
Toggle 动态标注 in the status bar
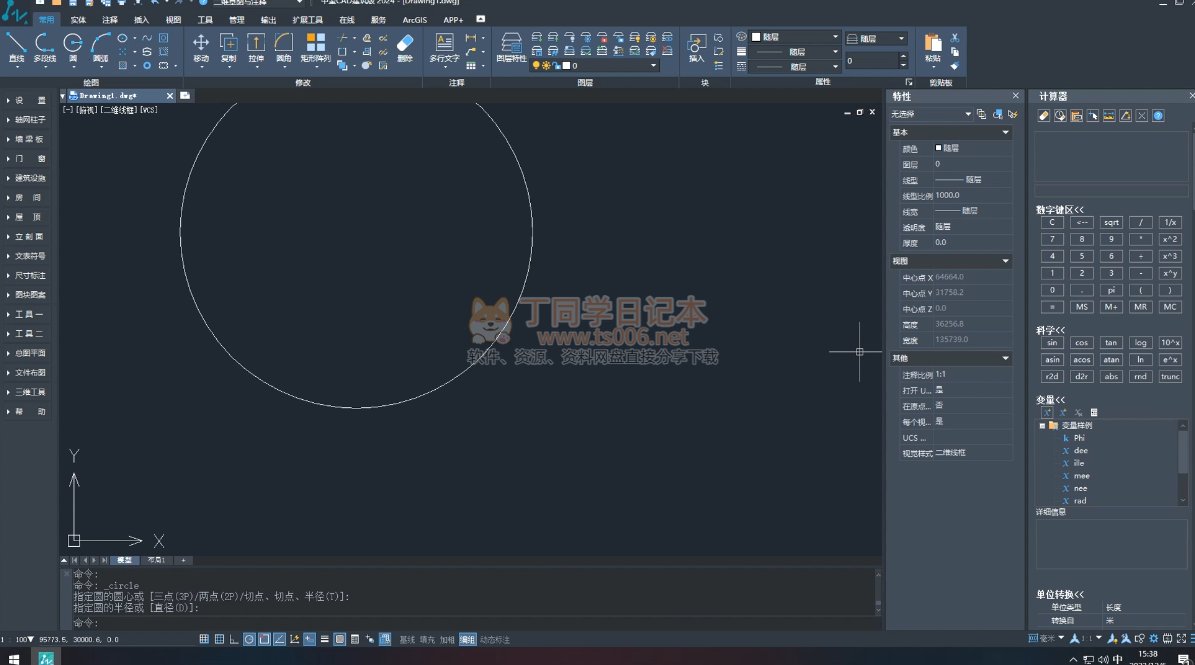(x=495, y=639)
